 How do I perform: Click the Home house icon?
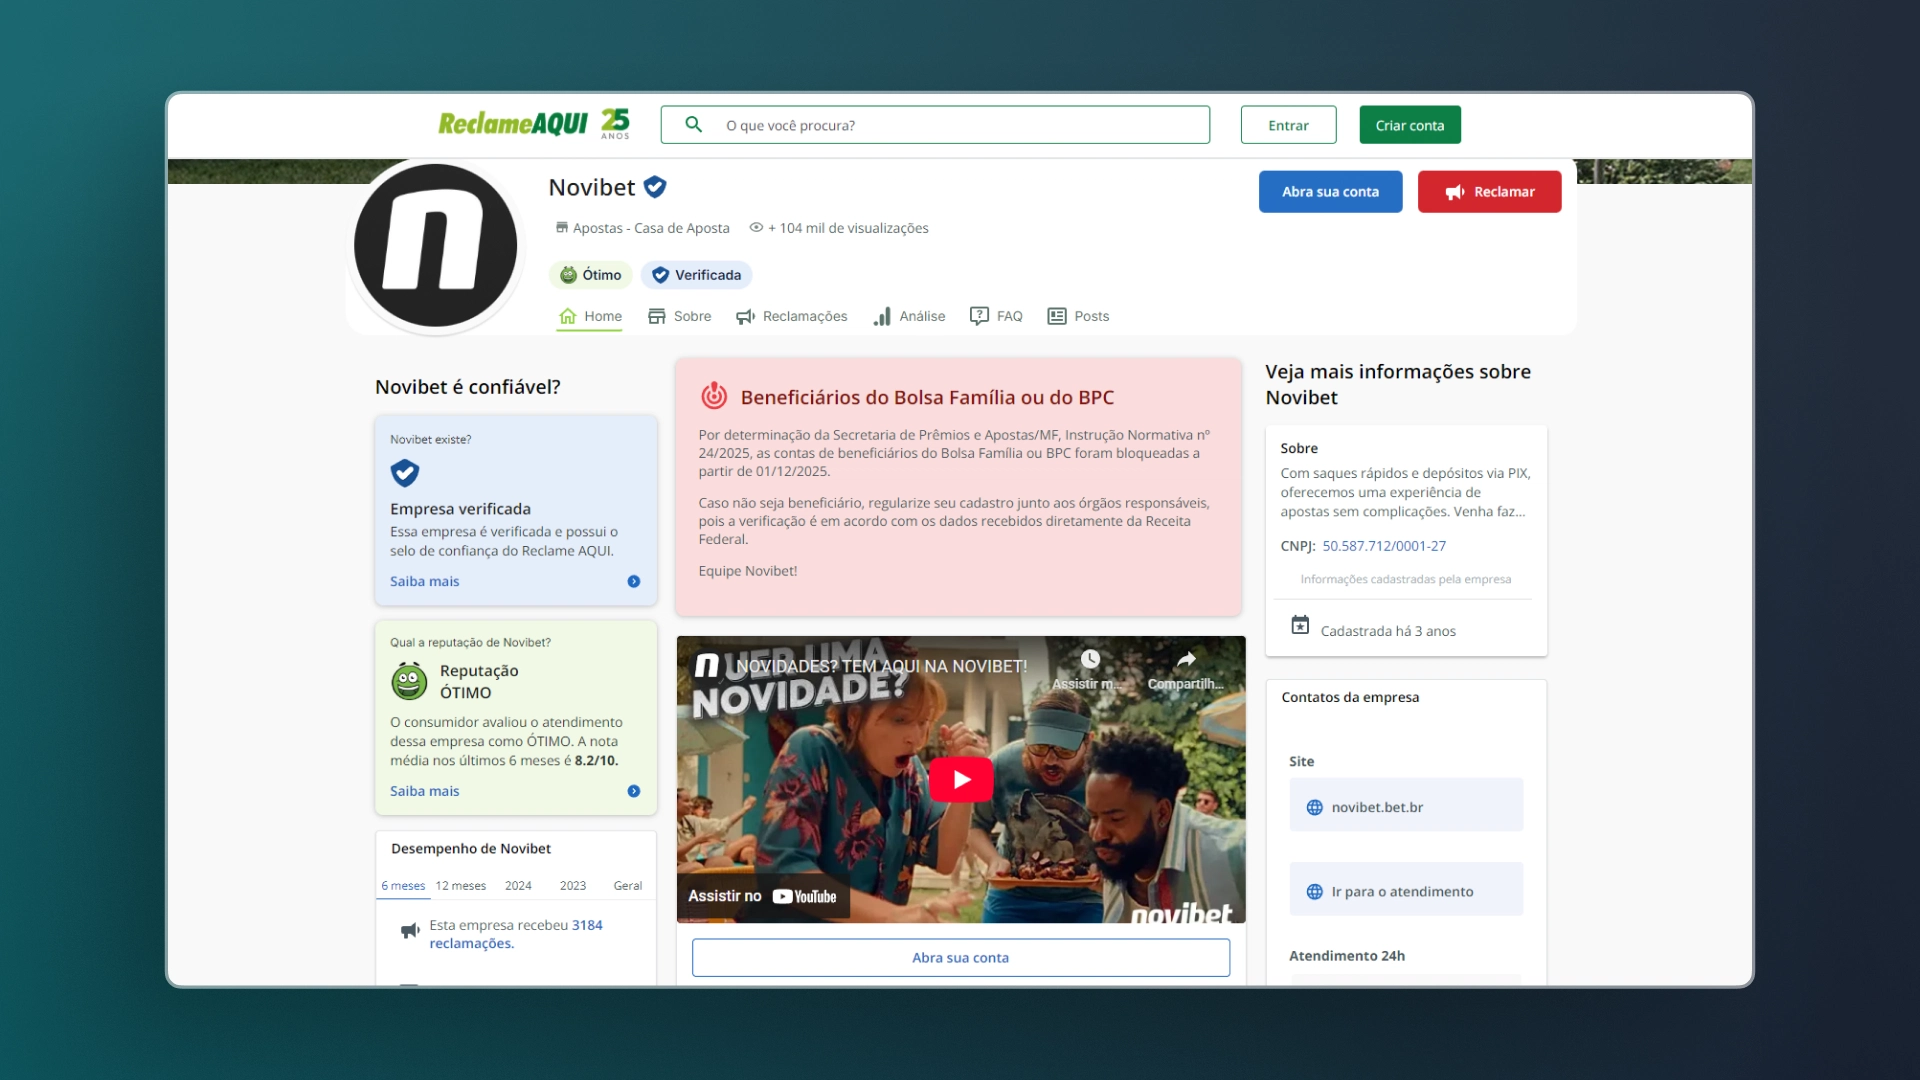click(568, 316)
